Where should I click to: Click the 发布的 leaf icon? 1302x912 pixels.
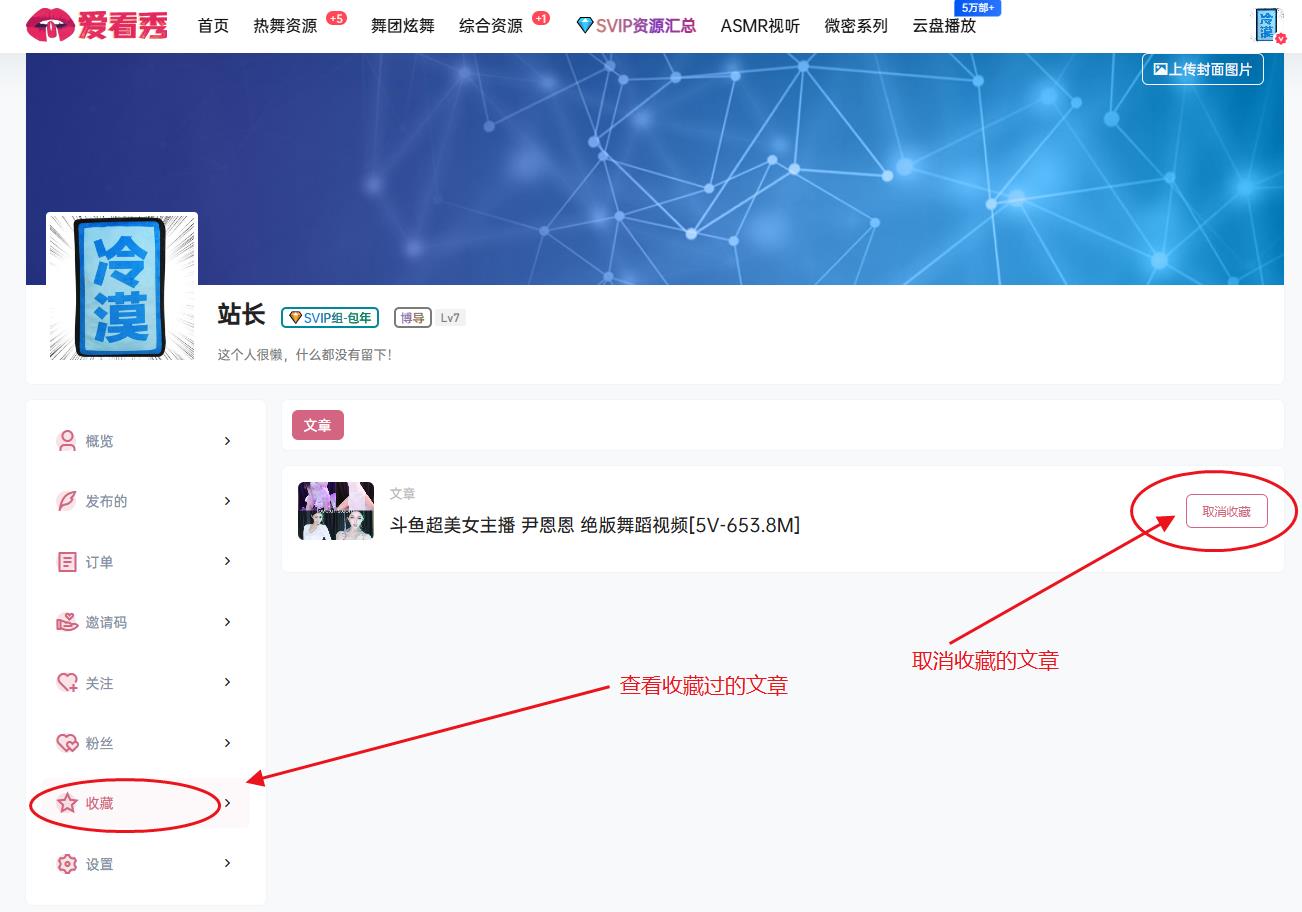(66, 501)
